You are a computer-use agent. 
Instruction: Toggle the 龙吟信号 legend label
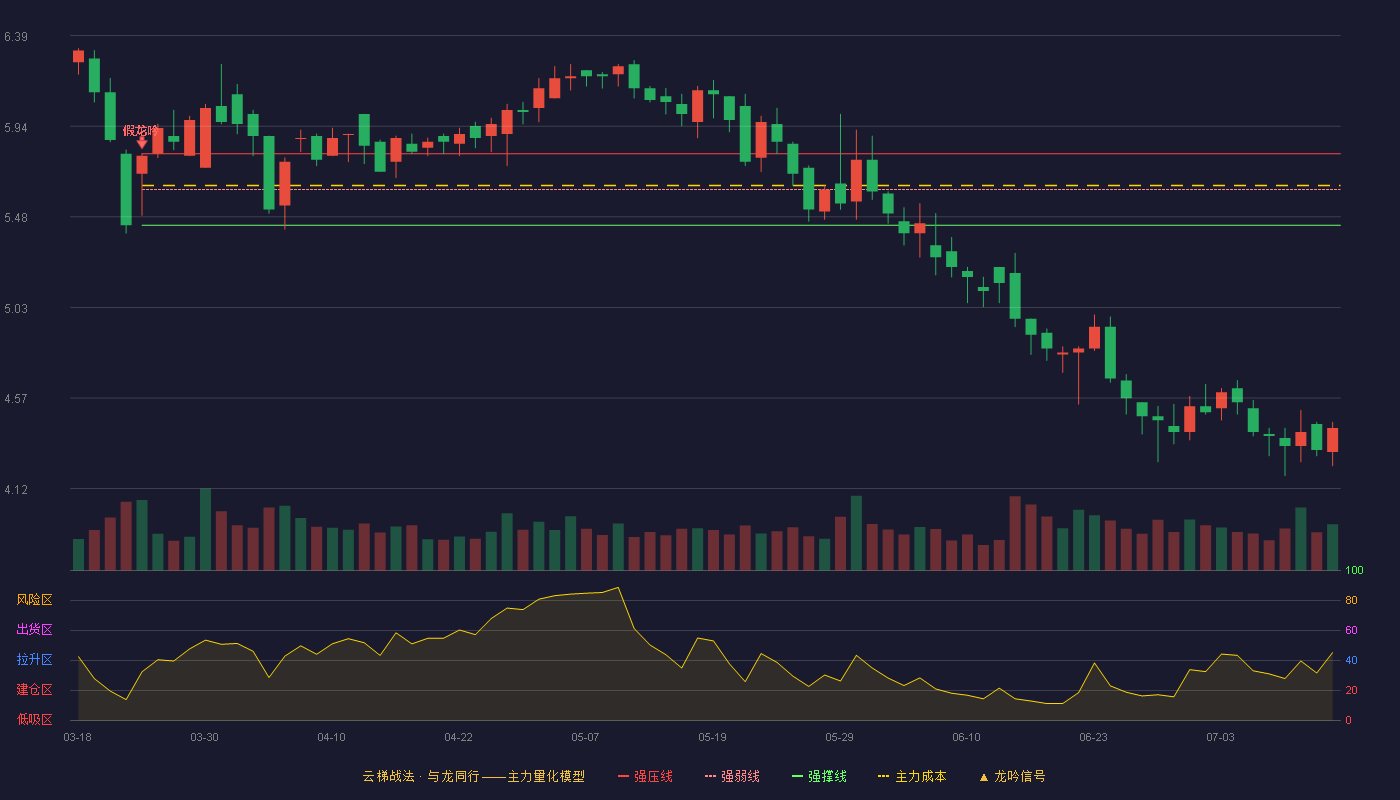pos(1019,776)
